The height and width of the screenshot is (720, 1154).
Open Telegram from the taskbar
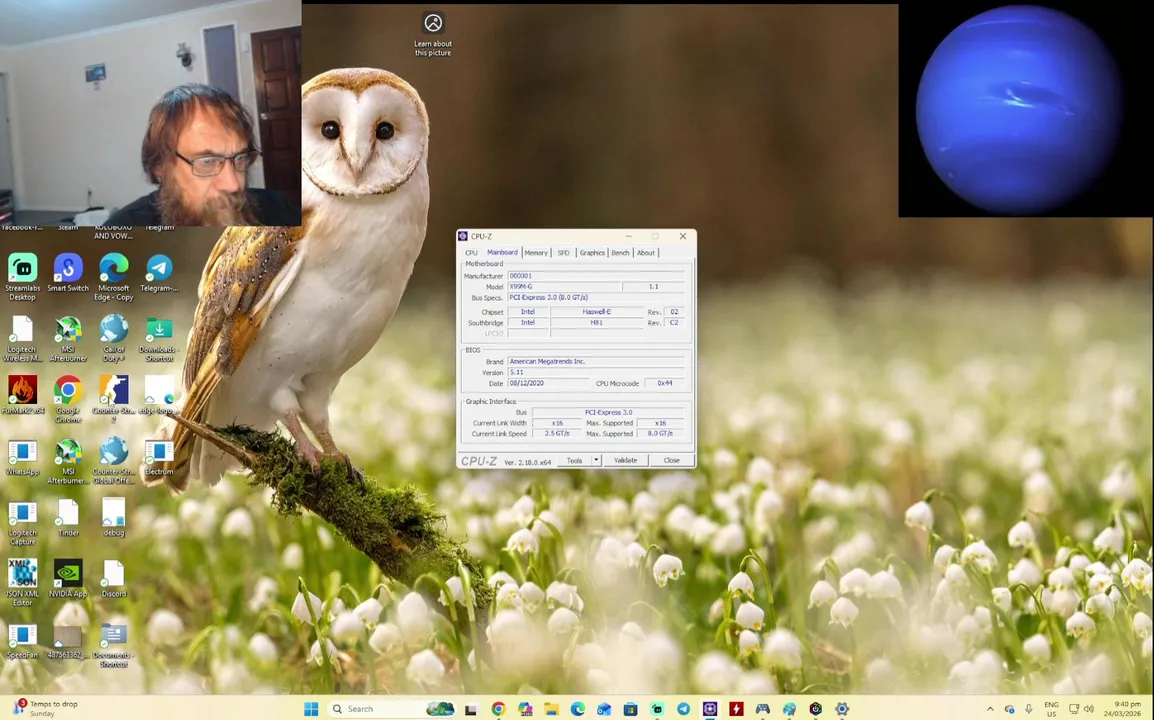click(x=683, y=708)
